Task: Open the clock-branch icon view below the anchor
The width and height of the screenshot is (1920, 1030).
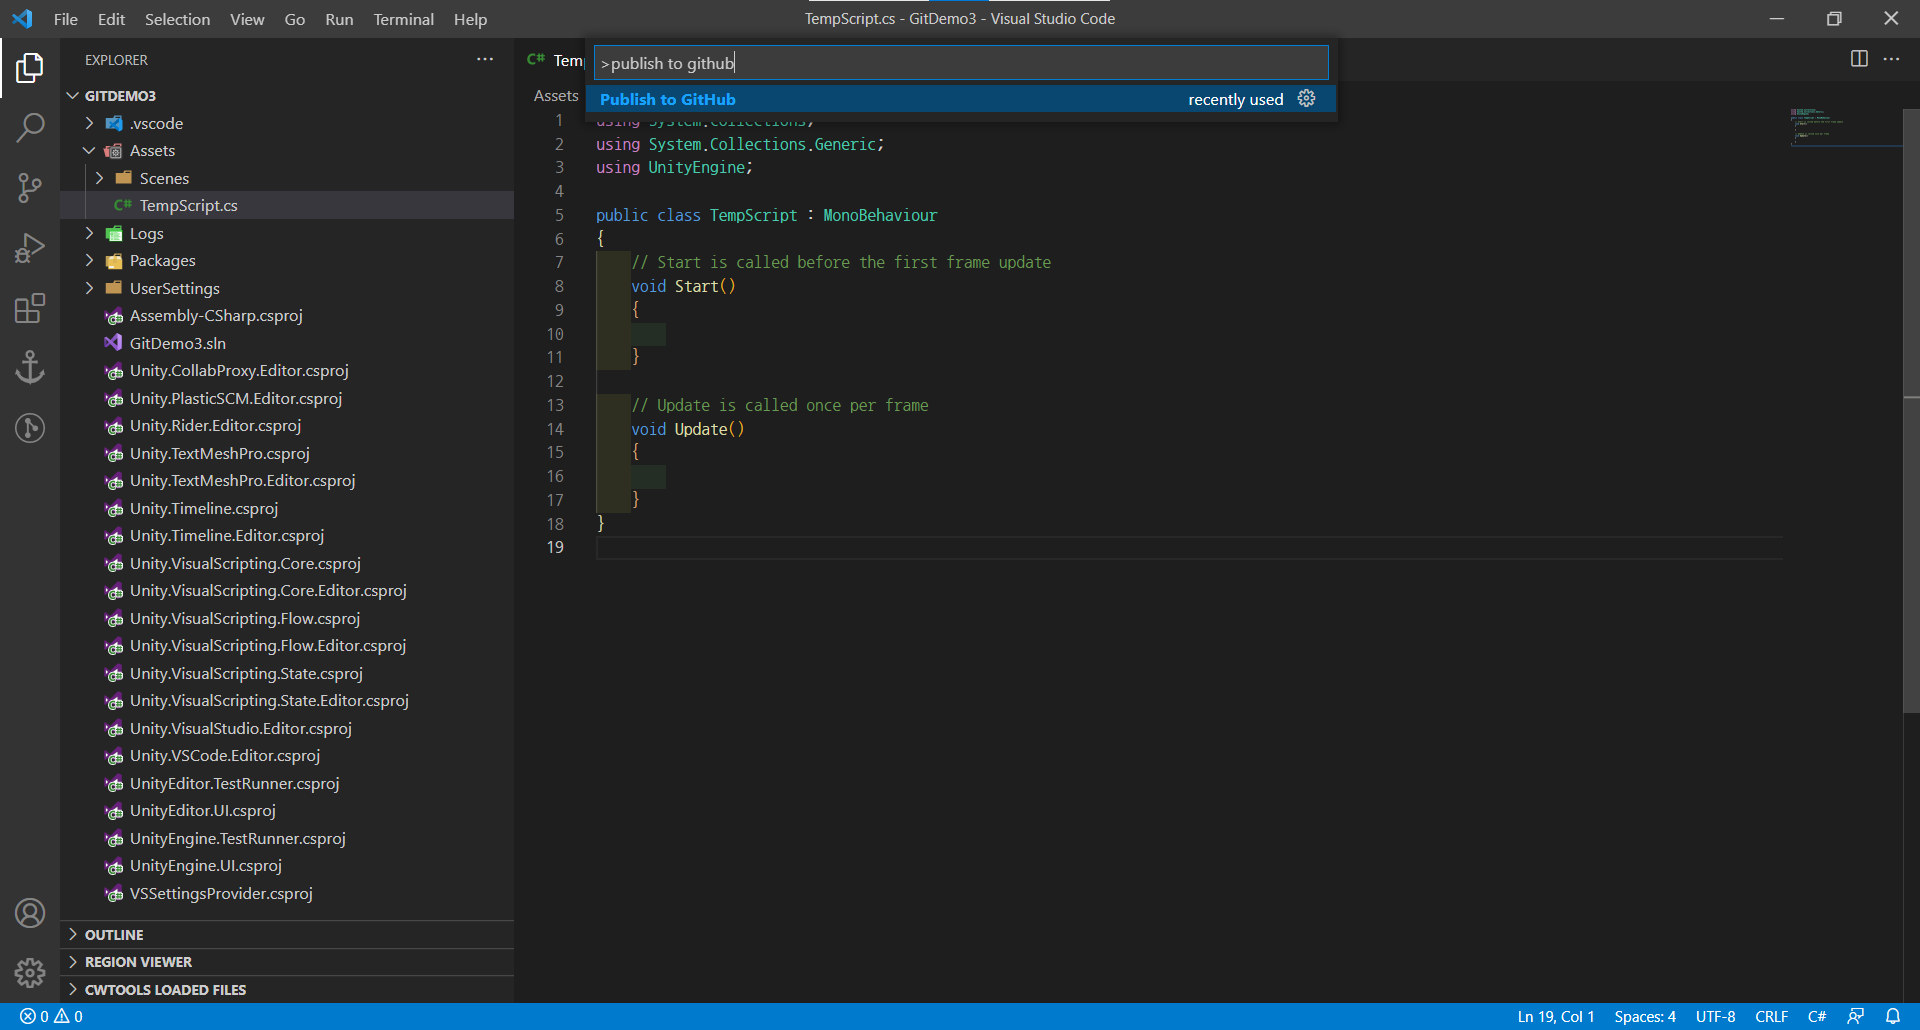Action: [x=30, y=428]
